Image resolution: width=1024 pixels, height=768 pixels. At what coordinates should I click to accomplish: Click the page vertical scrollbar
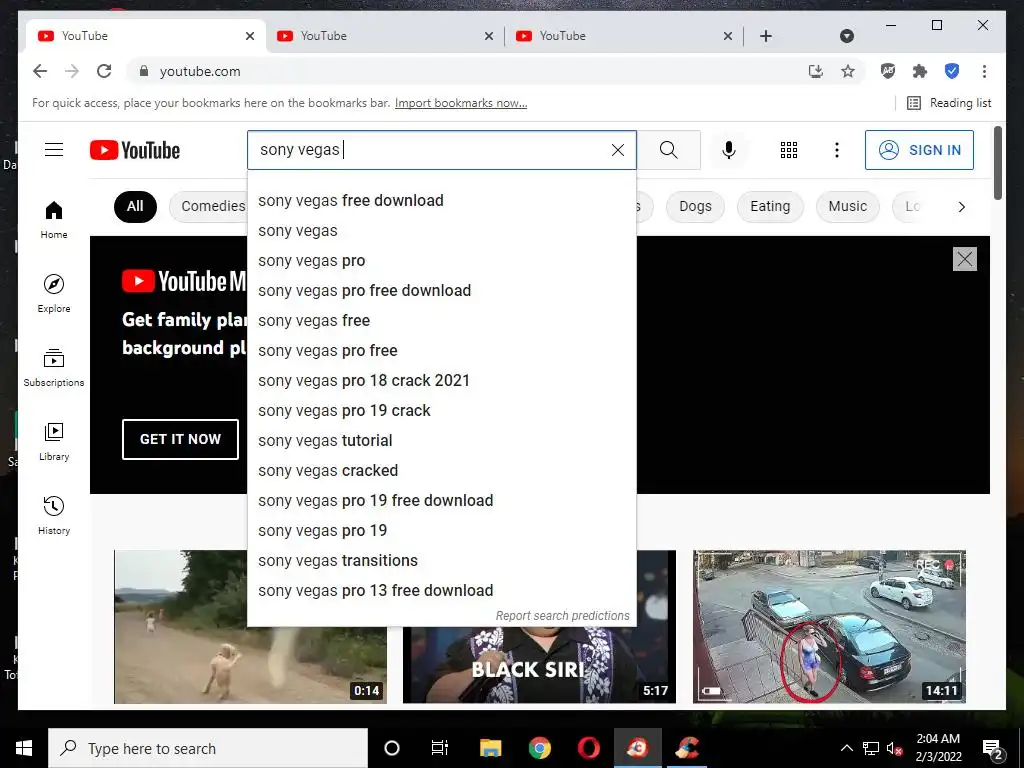point(997,163)
